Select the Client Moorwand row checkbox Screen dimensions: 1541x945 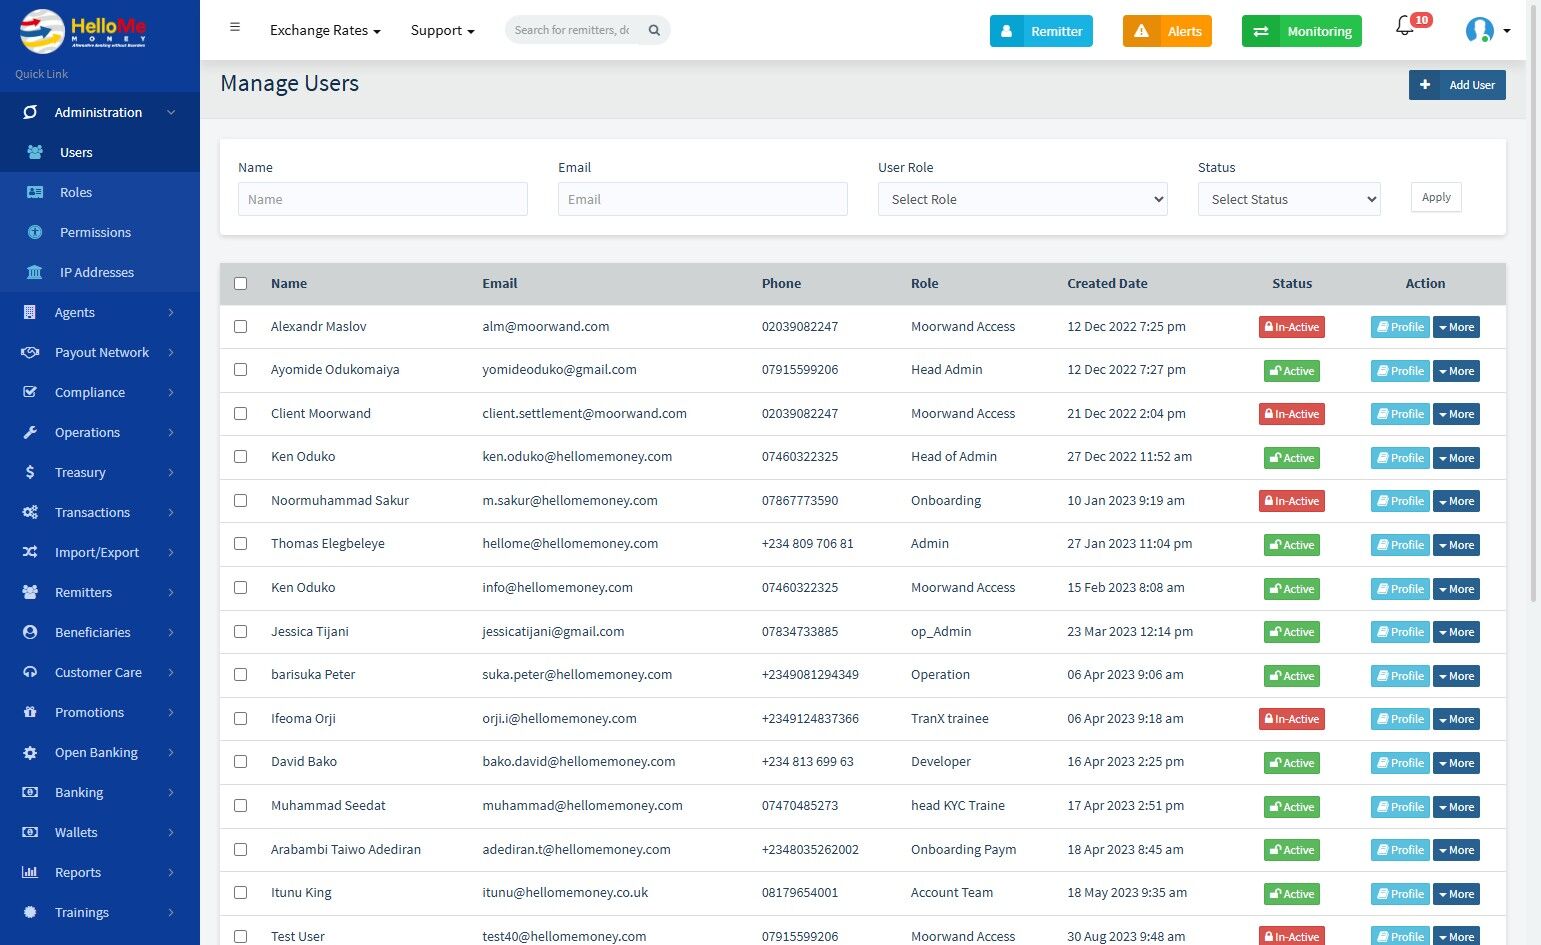pyautogui.click(x=240, y=413)
